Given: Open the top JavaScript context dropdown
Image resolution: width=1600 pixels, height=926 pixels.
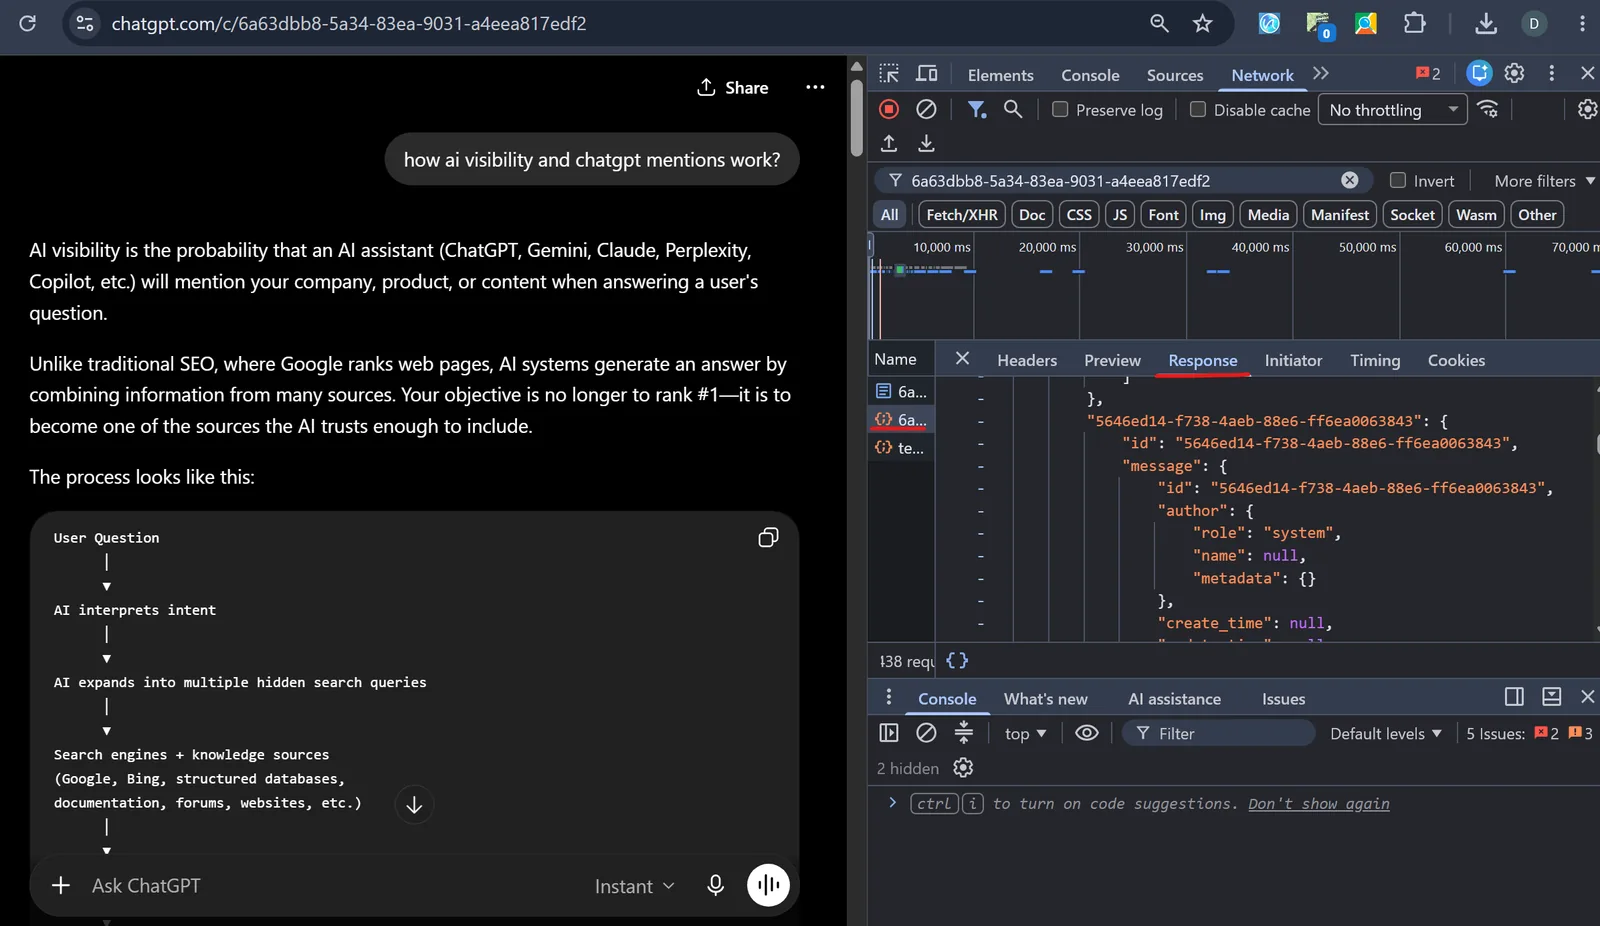Looking at the screenshot, I should (x=1025, y=733).
